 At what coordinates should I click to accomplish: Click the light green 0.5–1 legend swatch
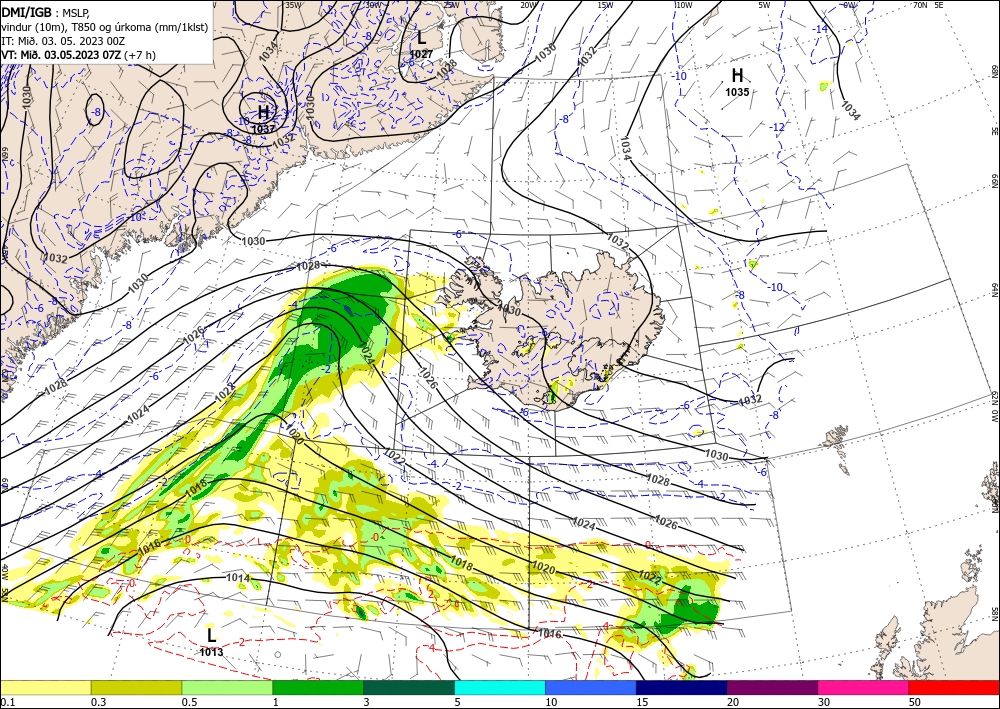pyautogui.click(x=227, y=687)
